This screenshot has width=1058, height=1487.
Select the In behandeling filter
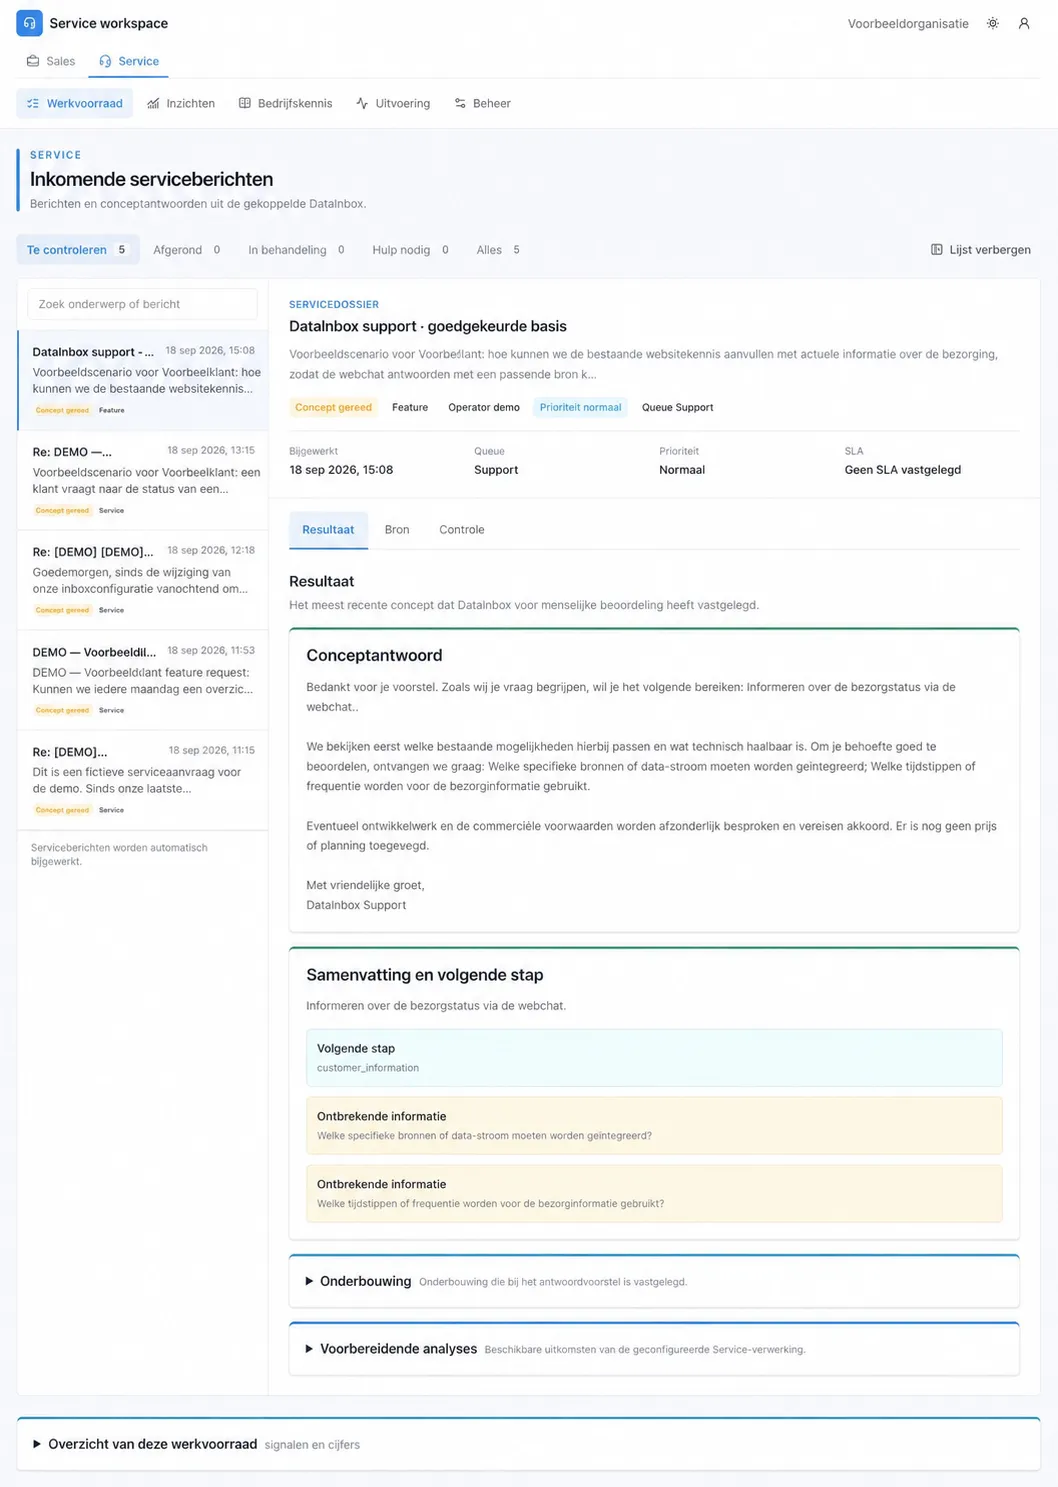coord(297,249)
